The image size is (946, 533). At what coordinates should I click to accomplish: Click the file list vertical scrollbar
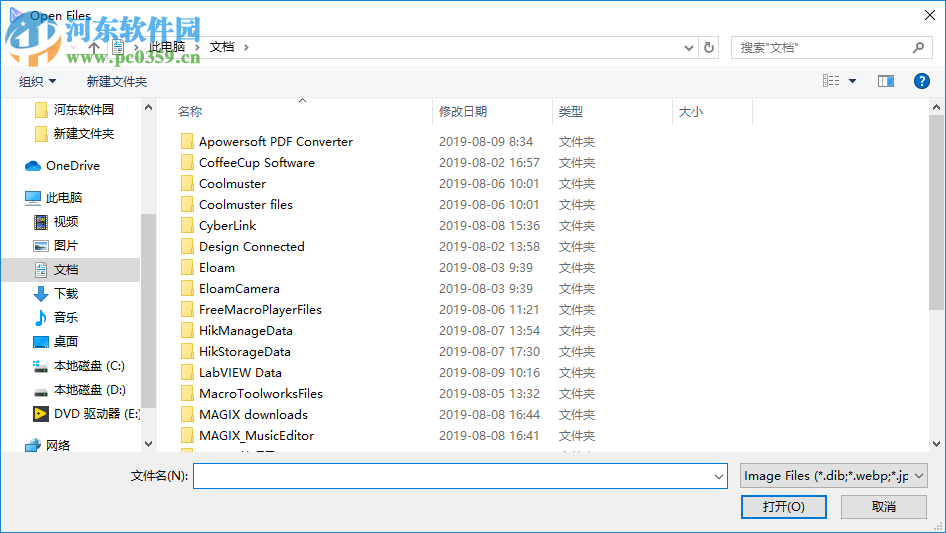[x=936, y=212]
